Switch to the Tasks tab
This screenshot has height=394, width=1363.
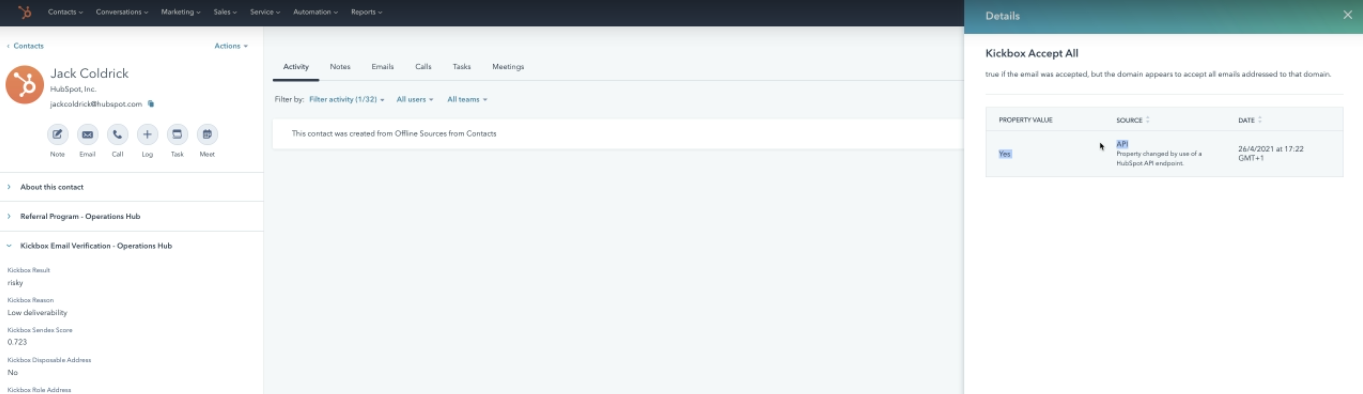coord(461,66)
